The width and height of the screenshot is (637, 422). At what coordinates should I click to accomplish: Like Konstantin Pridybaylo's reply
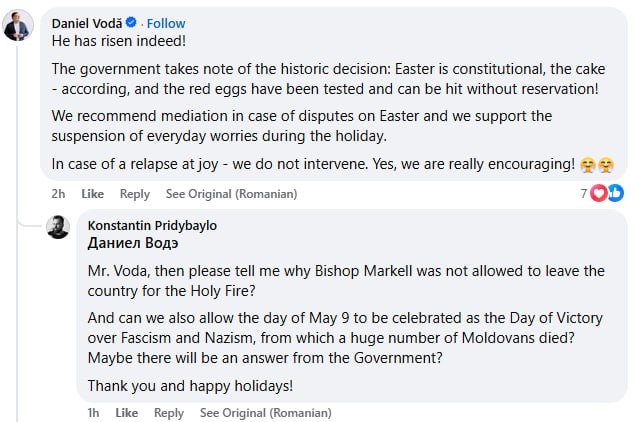pyautogui.click(x=126, y=412)
